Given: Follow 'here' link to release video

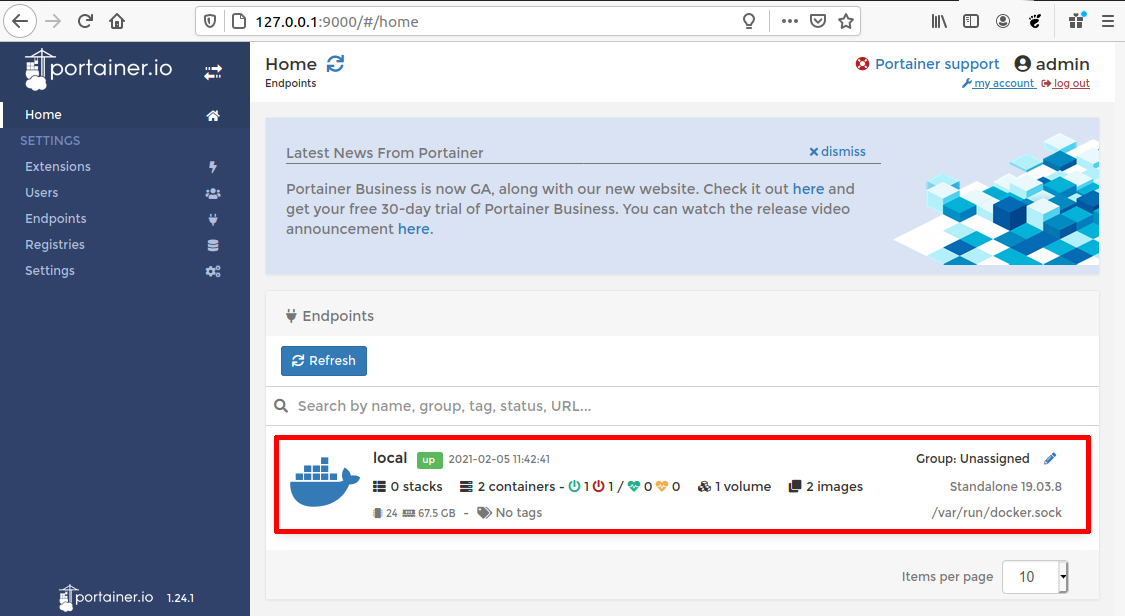Looking at the screenshot, I should (414, 229).
